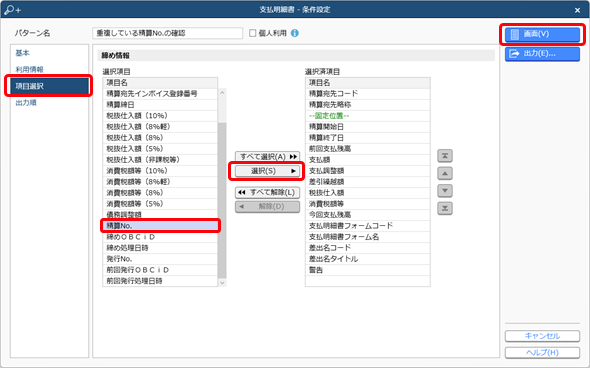The image size is (590, 368).
Task: Select 税抜仕入額（8%） in left list
Action: (x=160, y=138)
